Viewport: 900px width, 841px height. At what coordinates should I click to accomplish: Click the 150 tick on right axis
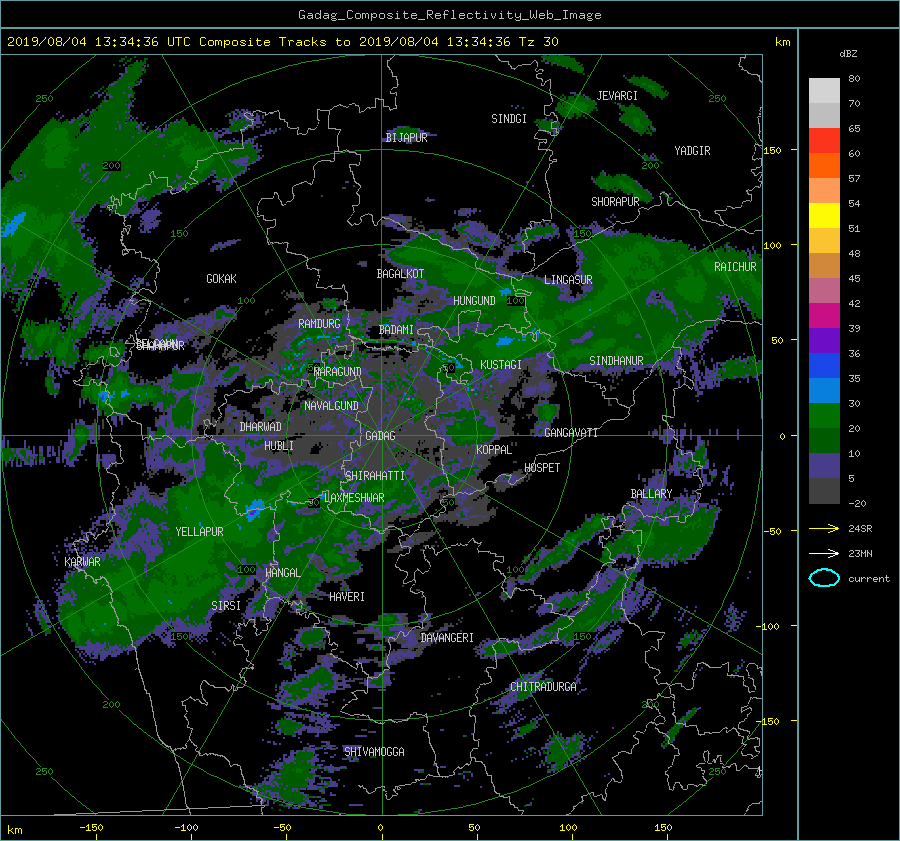click(x=772, y=150)
